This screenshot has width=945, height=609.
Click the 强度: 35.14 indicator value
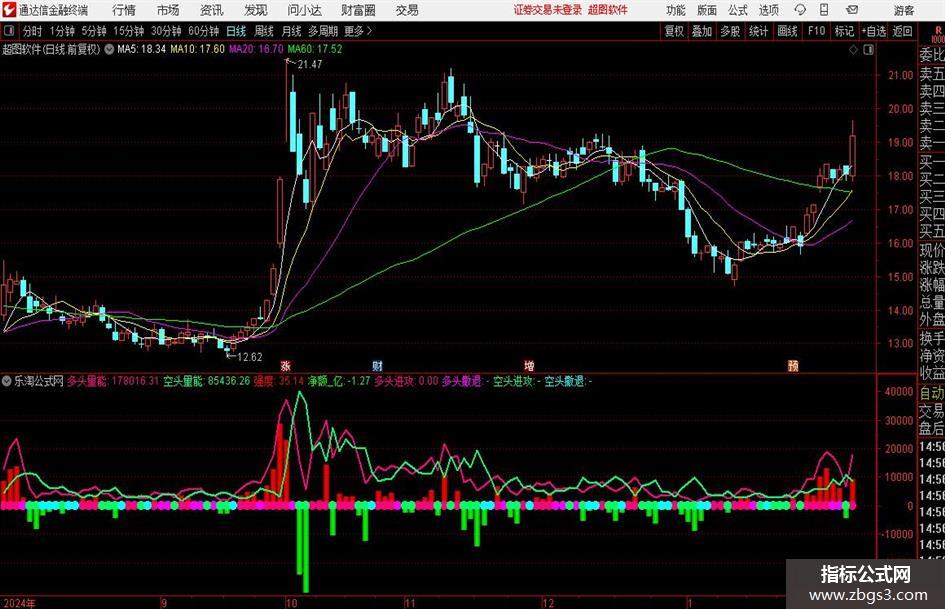(278, 381)
